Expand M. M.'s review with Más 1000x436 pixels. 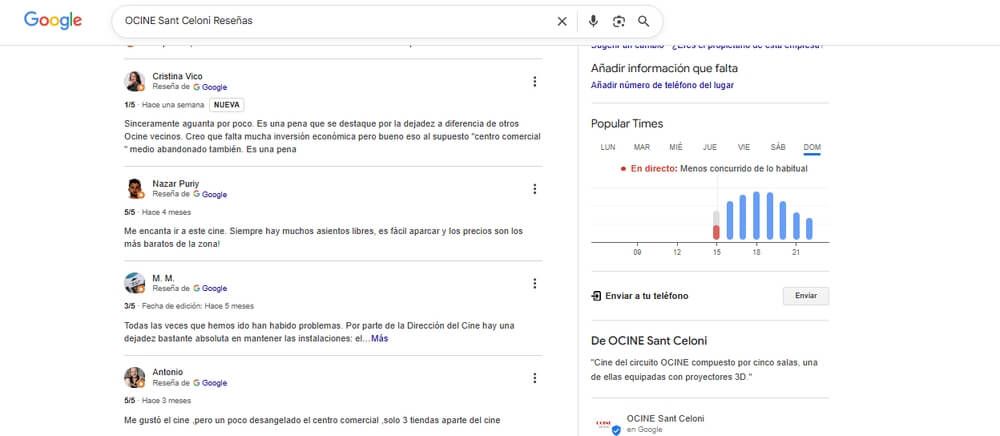click(x=379, y=338)
